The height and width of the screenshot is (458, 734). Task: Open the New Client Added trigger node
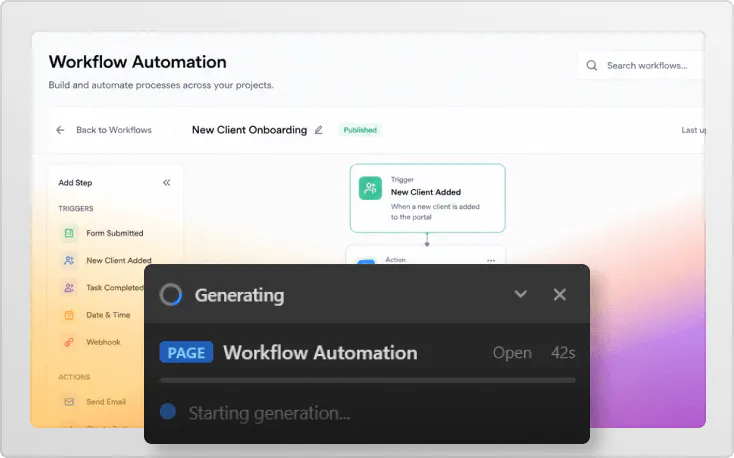tap(427, 198)
